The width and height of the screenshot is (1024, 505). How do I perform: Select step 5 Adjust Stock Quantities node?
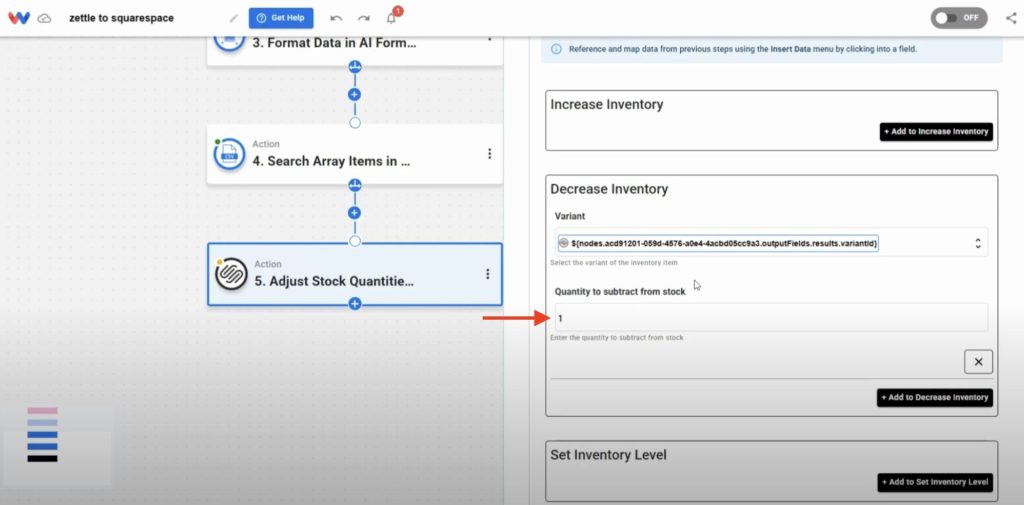(355, 274)
